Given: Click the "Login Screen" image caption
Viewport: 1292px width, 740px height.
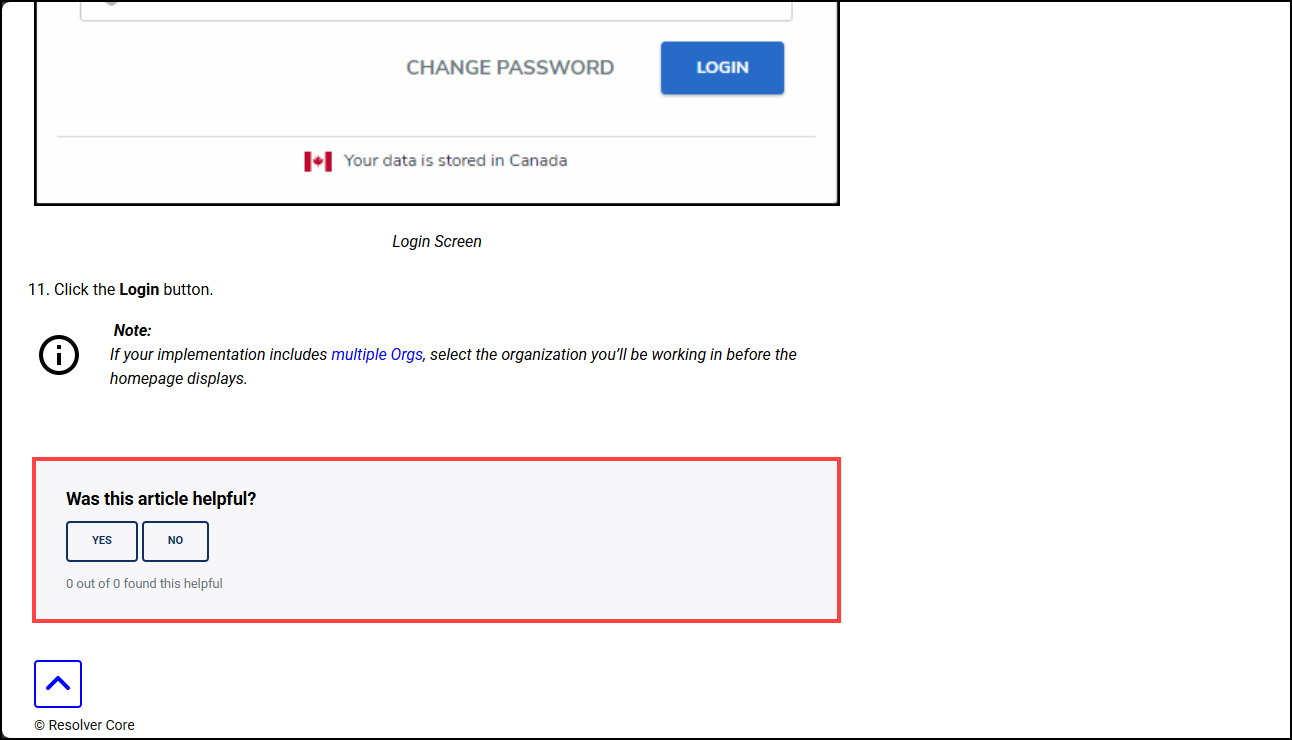Looking at the screenshot, I should (437, 242).
